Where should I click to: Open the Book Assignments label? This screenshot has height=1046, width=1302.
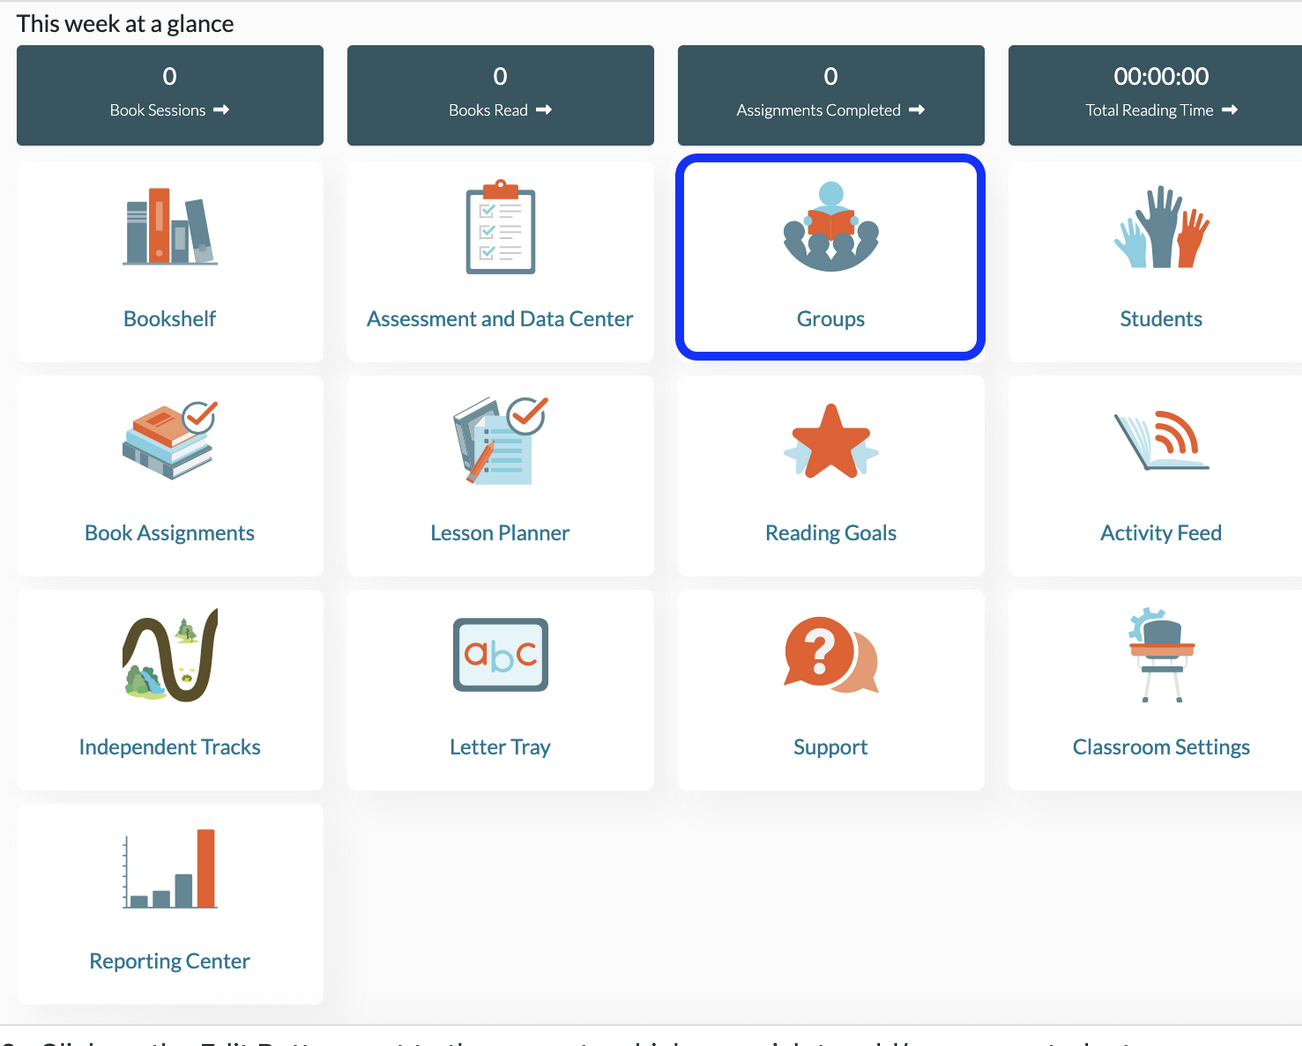170,533
